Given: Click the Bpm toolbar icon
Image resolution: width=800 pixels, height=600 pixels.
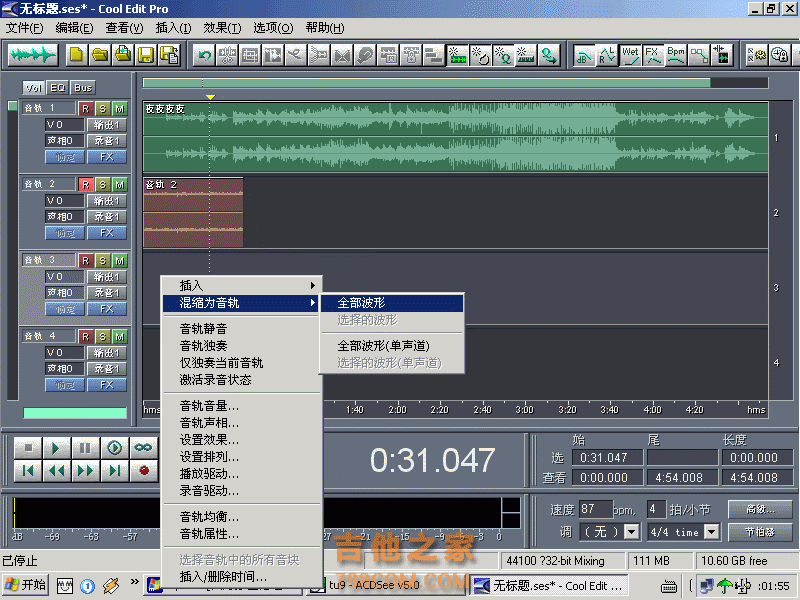Looking at the screenshot, I should (x=677, y=54).
